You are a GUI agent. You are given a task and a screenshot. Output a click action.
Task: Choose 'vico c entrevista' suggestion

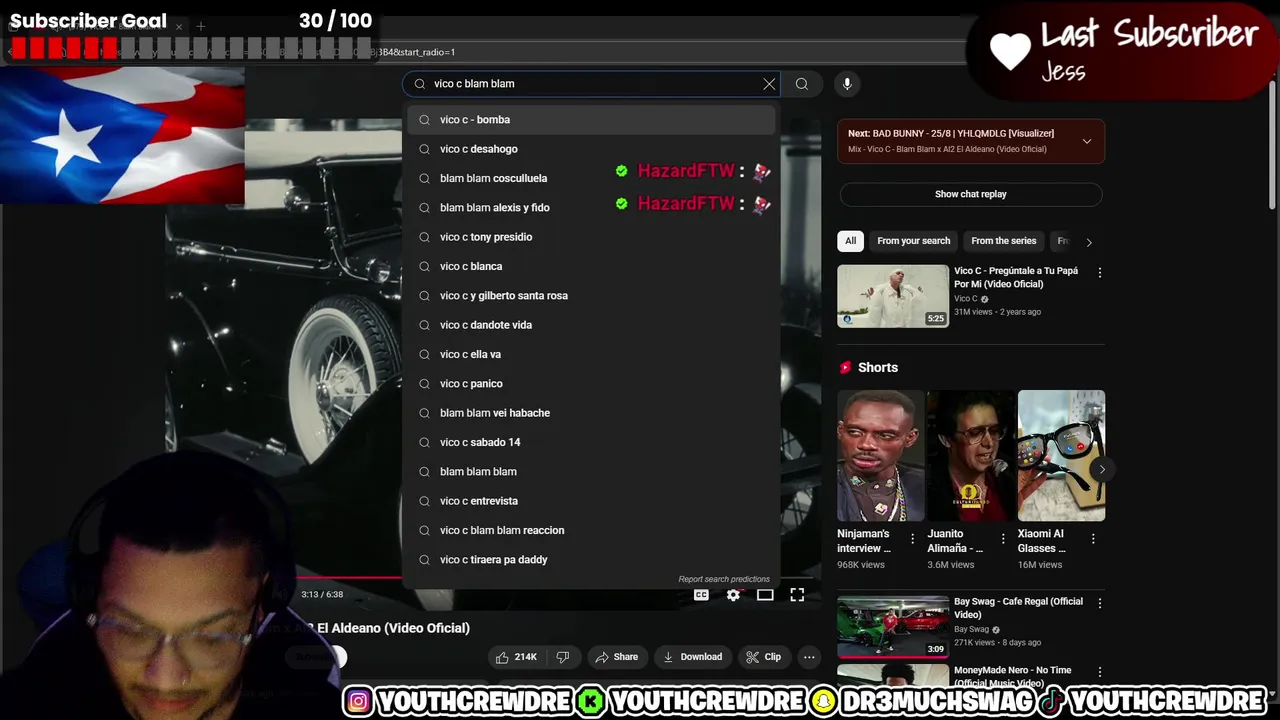591,501
